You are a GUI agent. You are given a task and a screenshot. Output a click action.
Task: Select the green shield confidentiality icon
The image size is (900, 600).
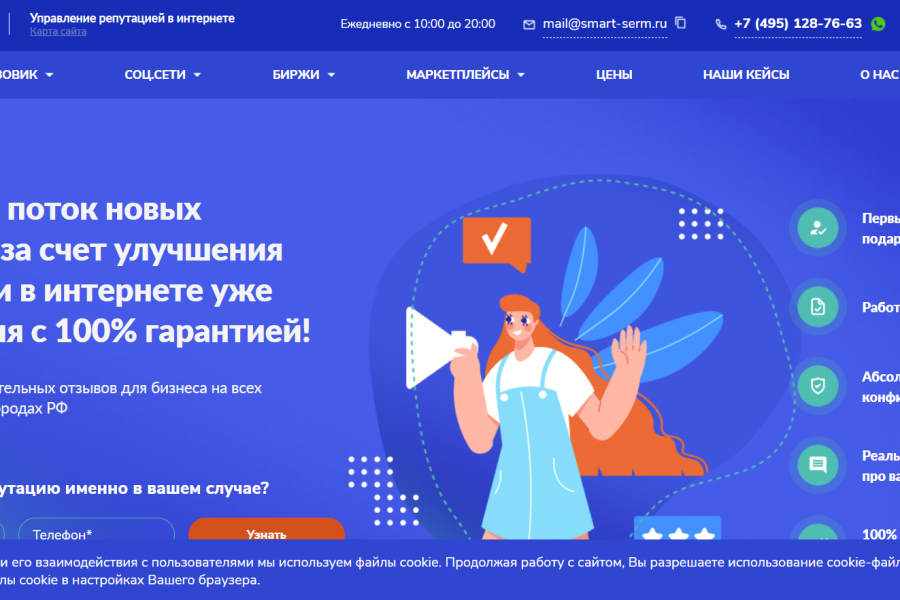tap(817, 386)
